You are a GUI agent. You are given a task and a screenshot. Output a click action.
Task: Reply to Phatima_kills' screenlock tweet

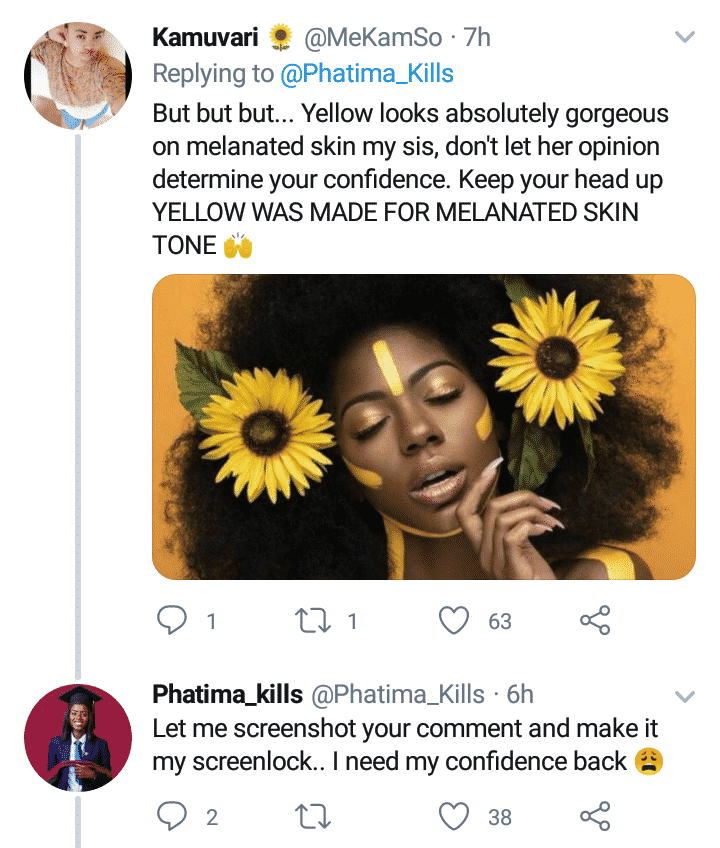[x=174, y=817]
